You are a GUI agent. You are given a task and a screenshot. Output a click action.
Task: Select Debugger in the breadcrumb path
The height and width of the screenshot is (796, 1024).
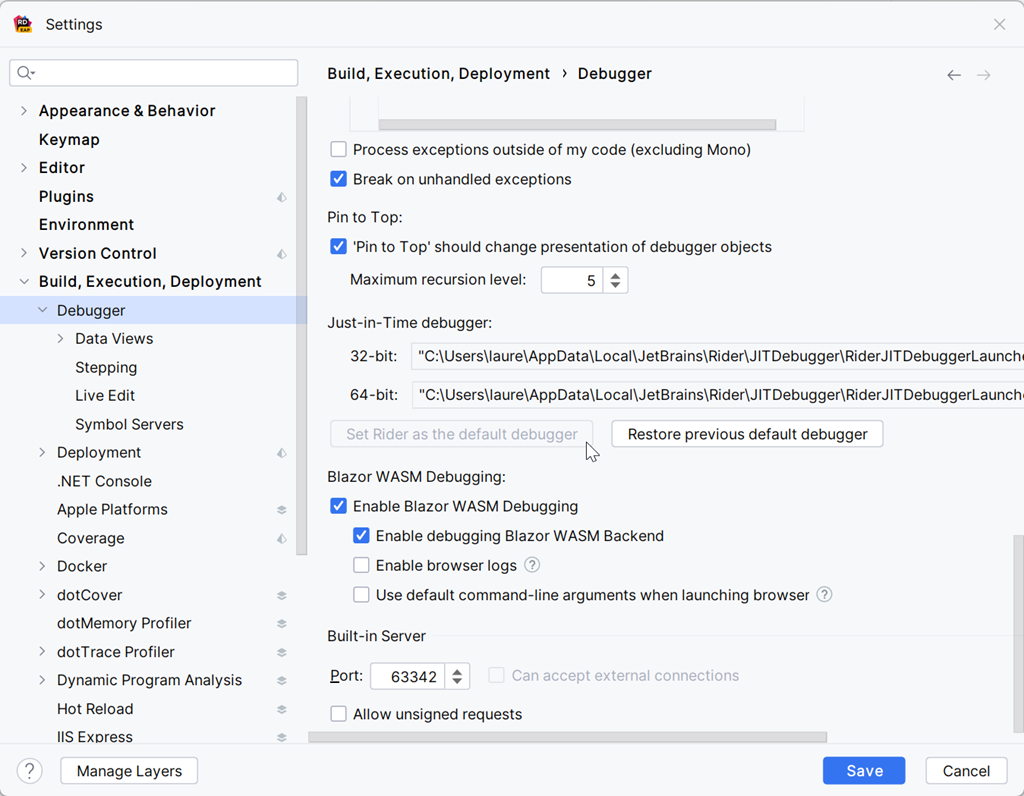pos(614,73)
